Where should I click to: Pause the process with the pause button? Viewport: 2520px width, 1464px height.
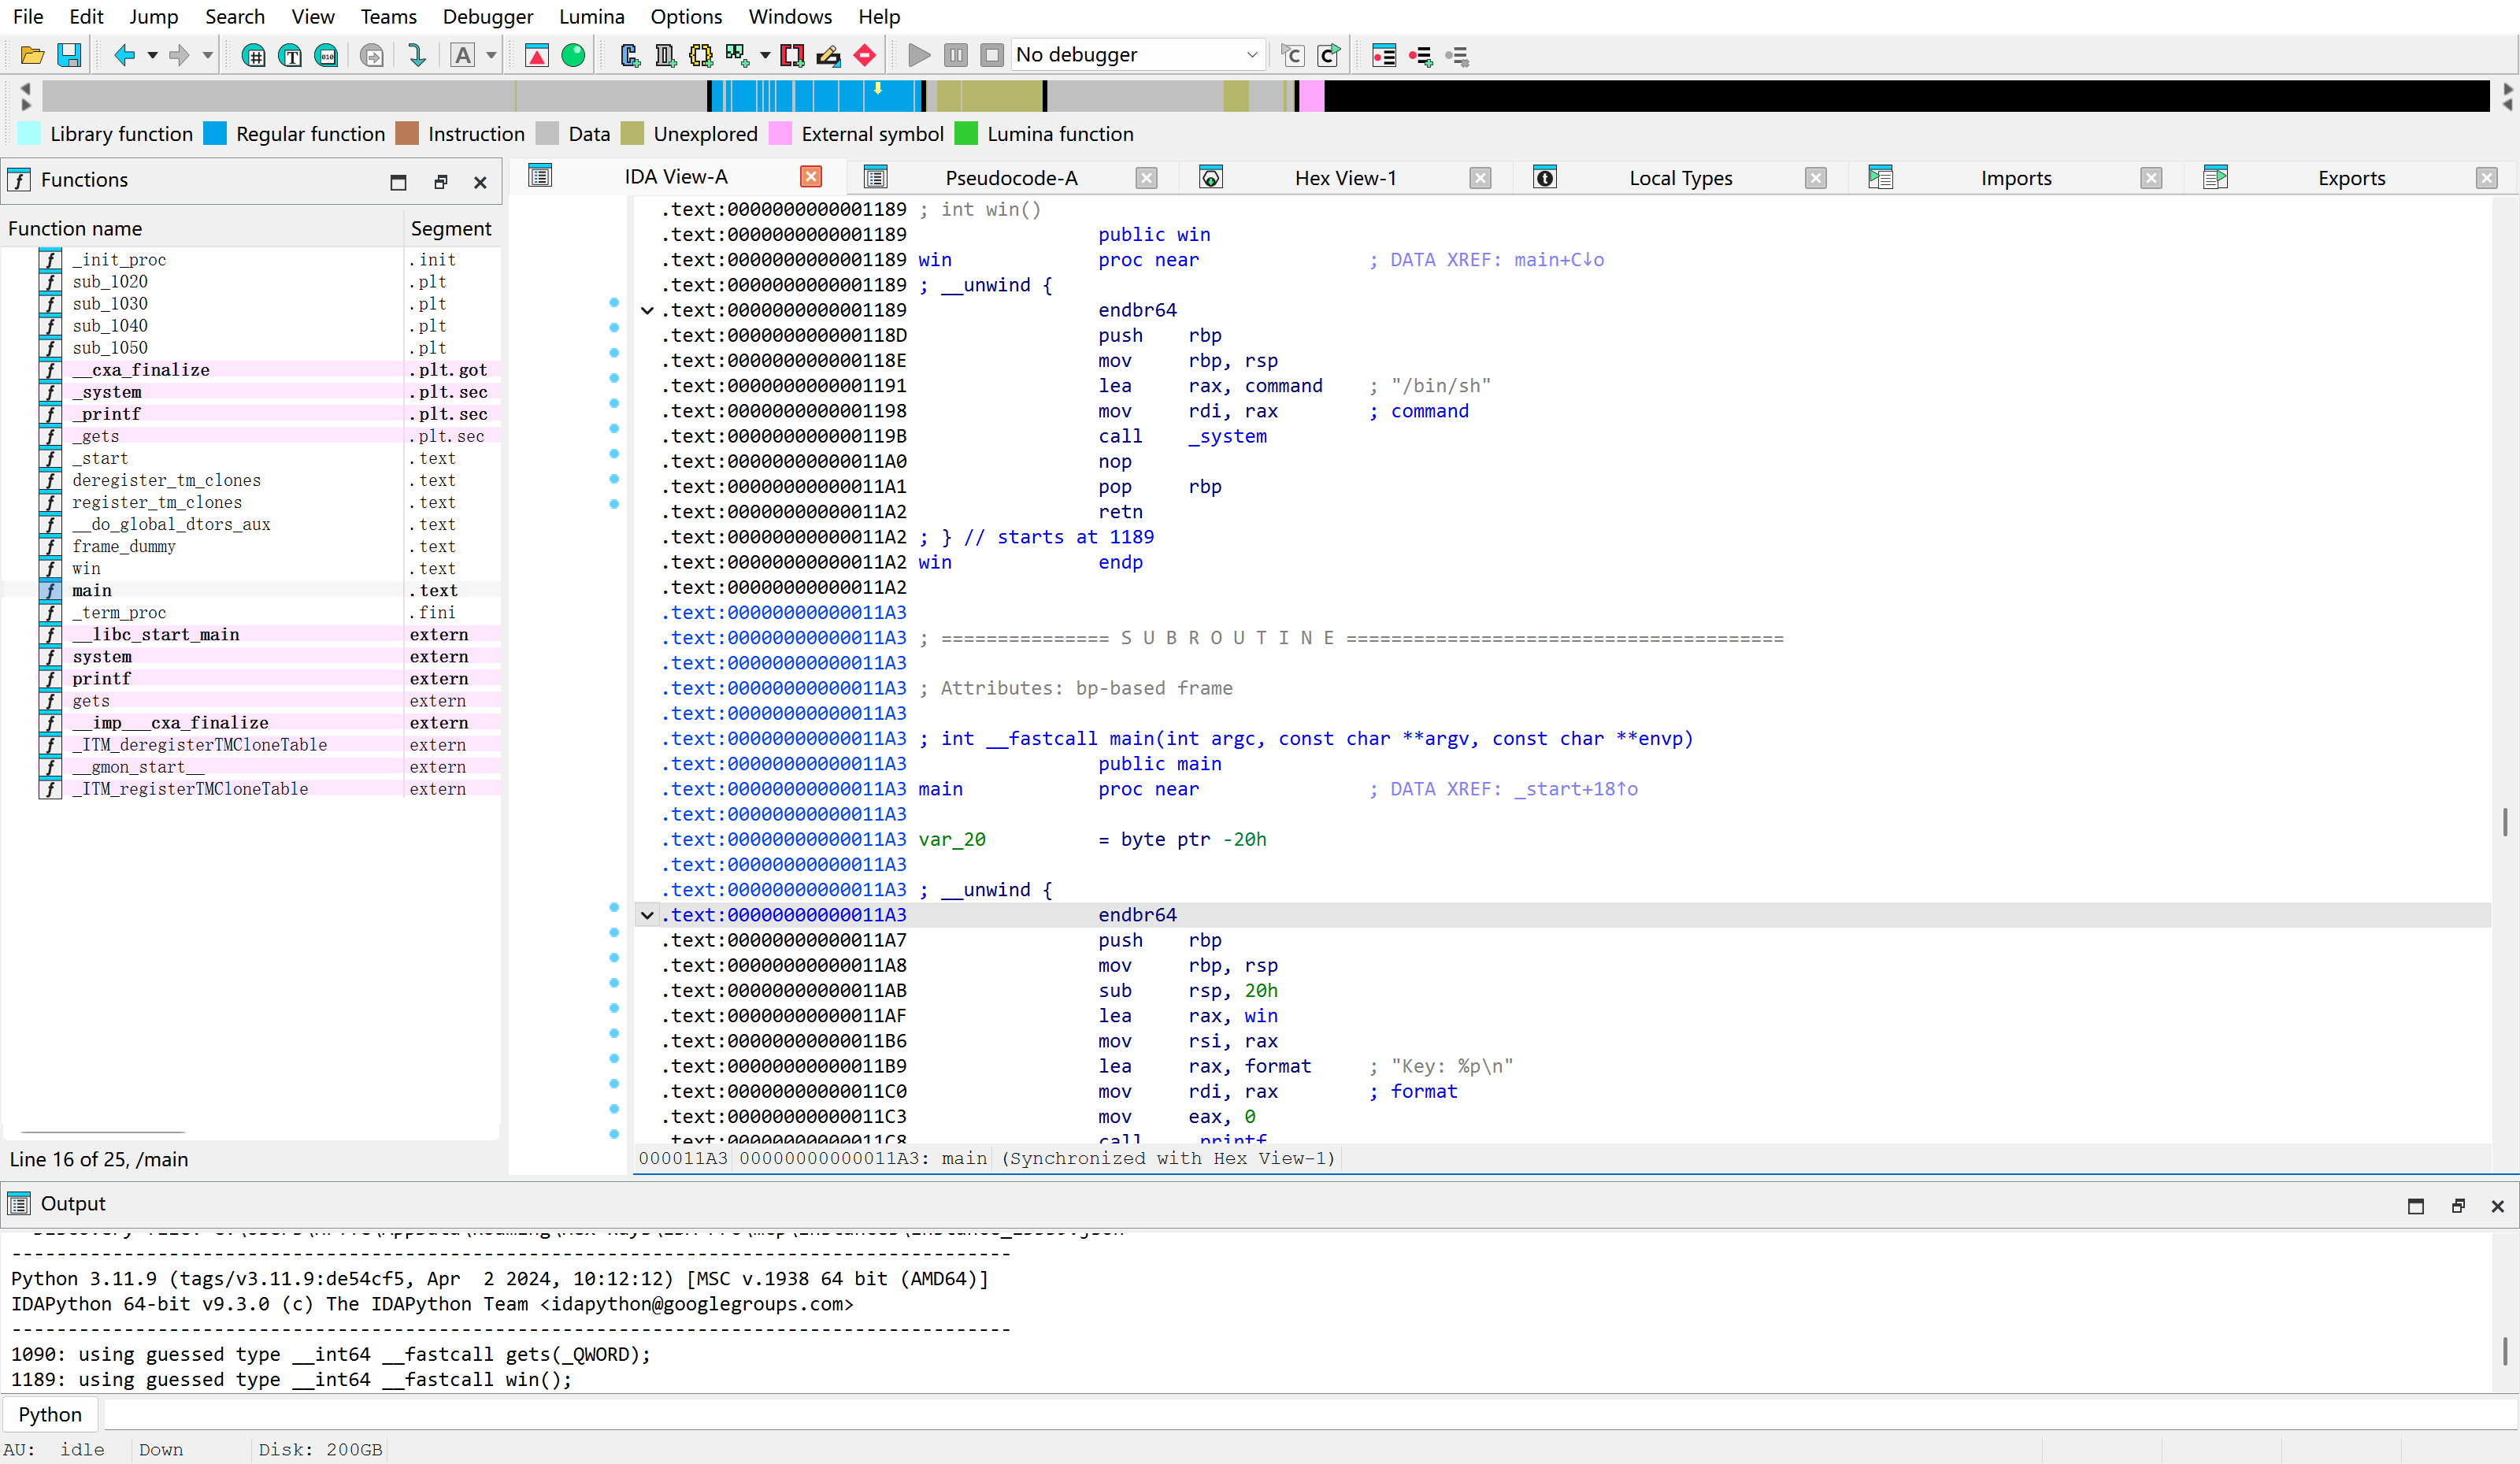pyautogui.click(x=956, y=55)
